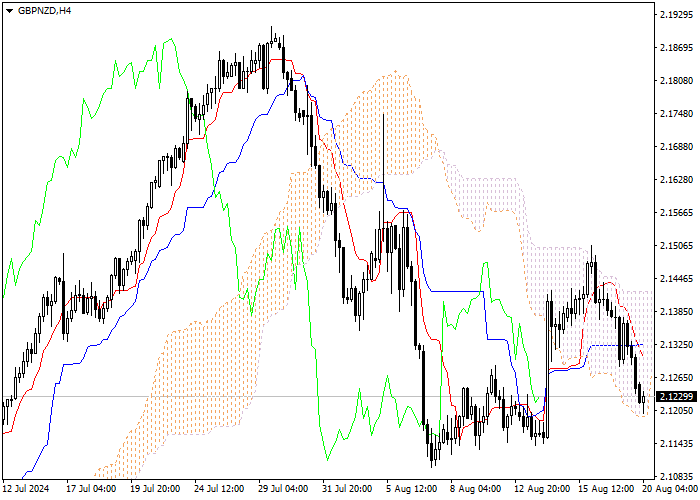Select the 20 Aug 04:00 time label
Screen dimensions: 700x500
point(671,489)
